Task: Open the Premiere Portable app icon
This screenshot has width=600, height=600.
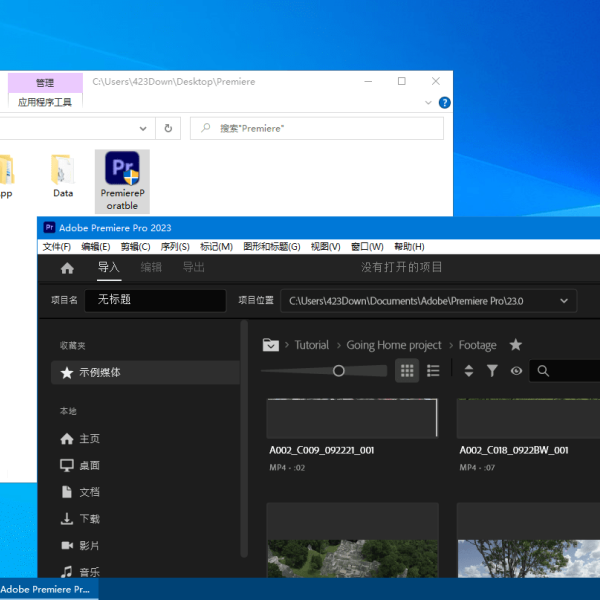Action: point(122,181)
